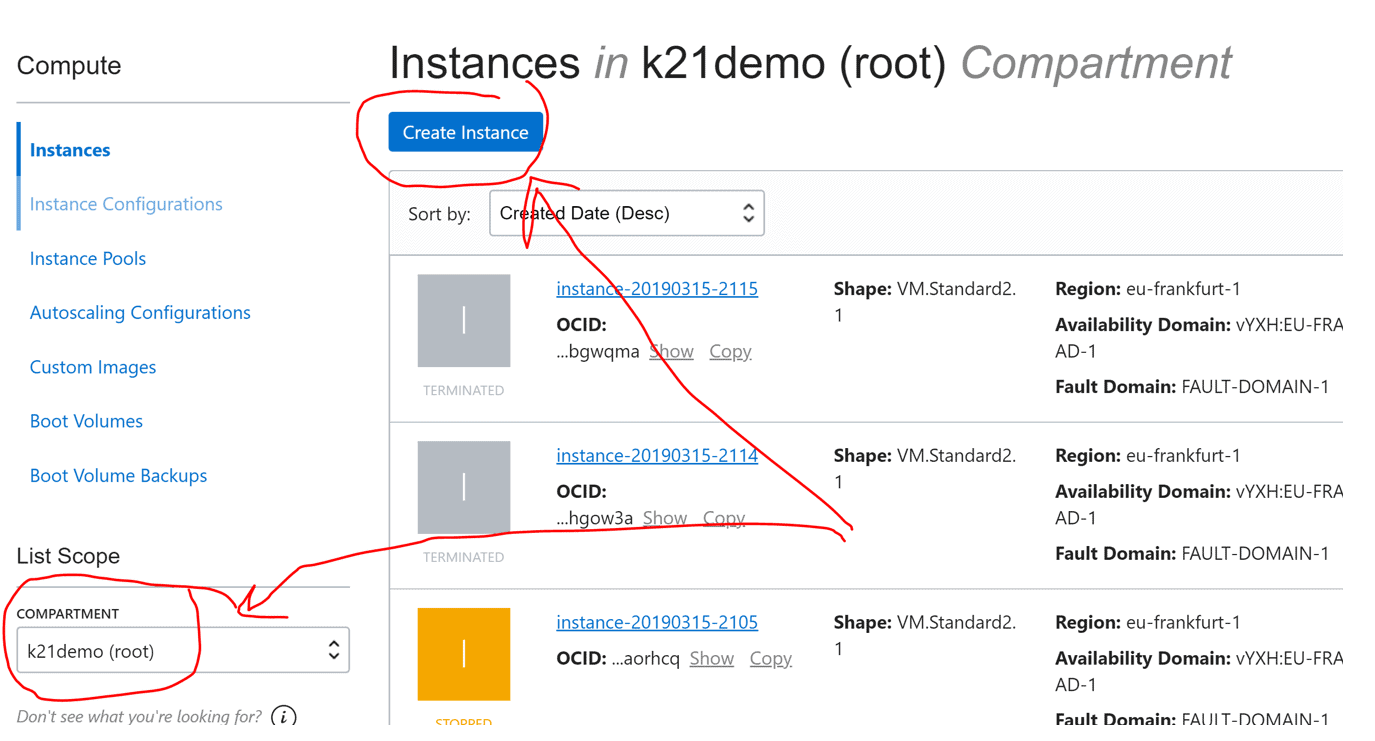Image resolution: width=1375 pixels, height=741 pixels.
Task: Show the full OCID of instance-20190315-2115
Action: (671, 350)
